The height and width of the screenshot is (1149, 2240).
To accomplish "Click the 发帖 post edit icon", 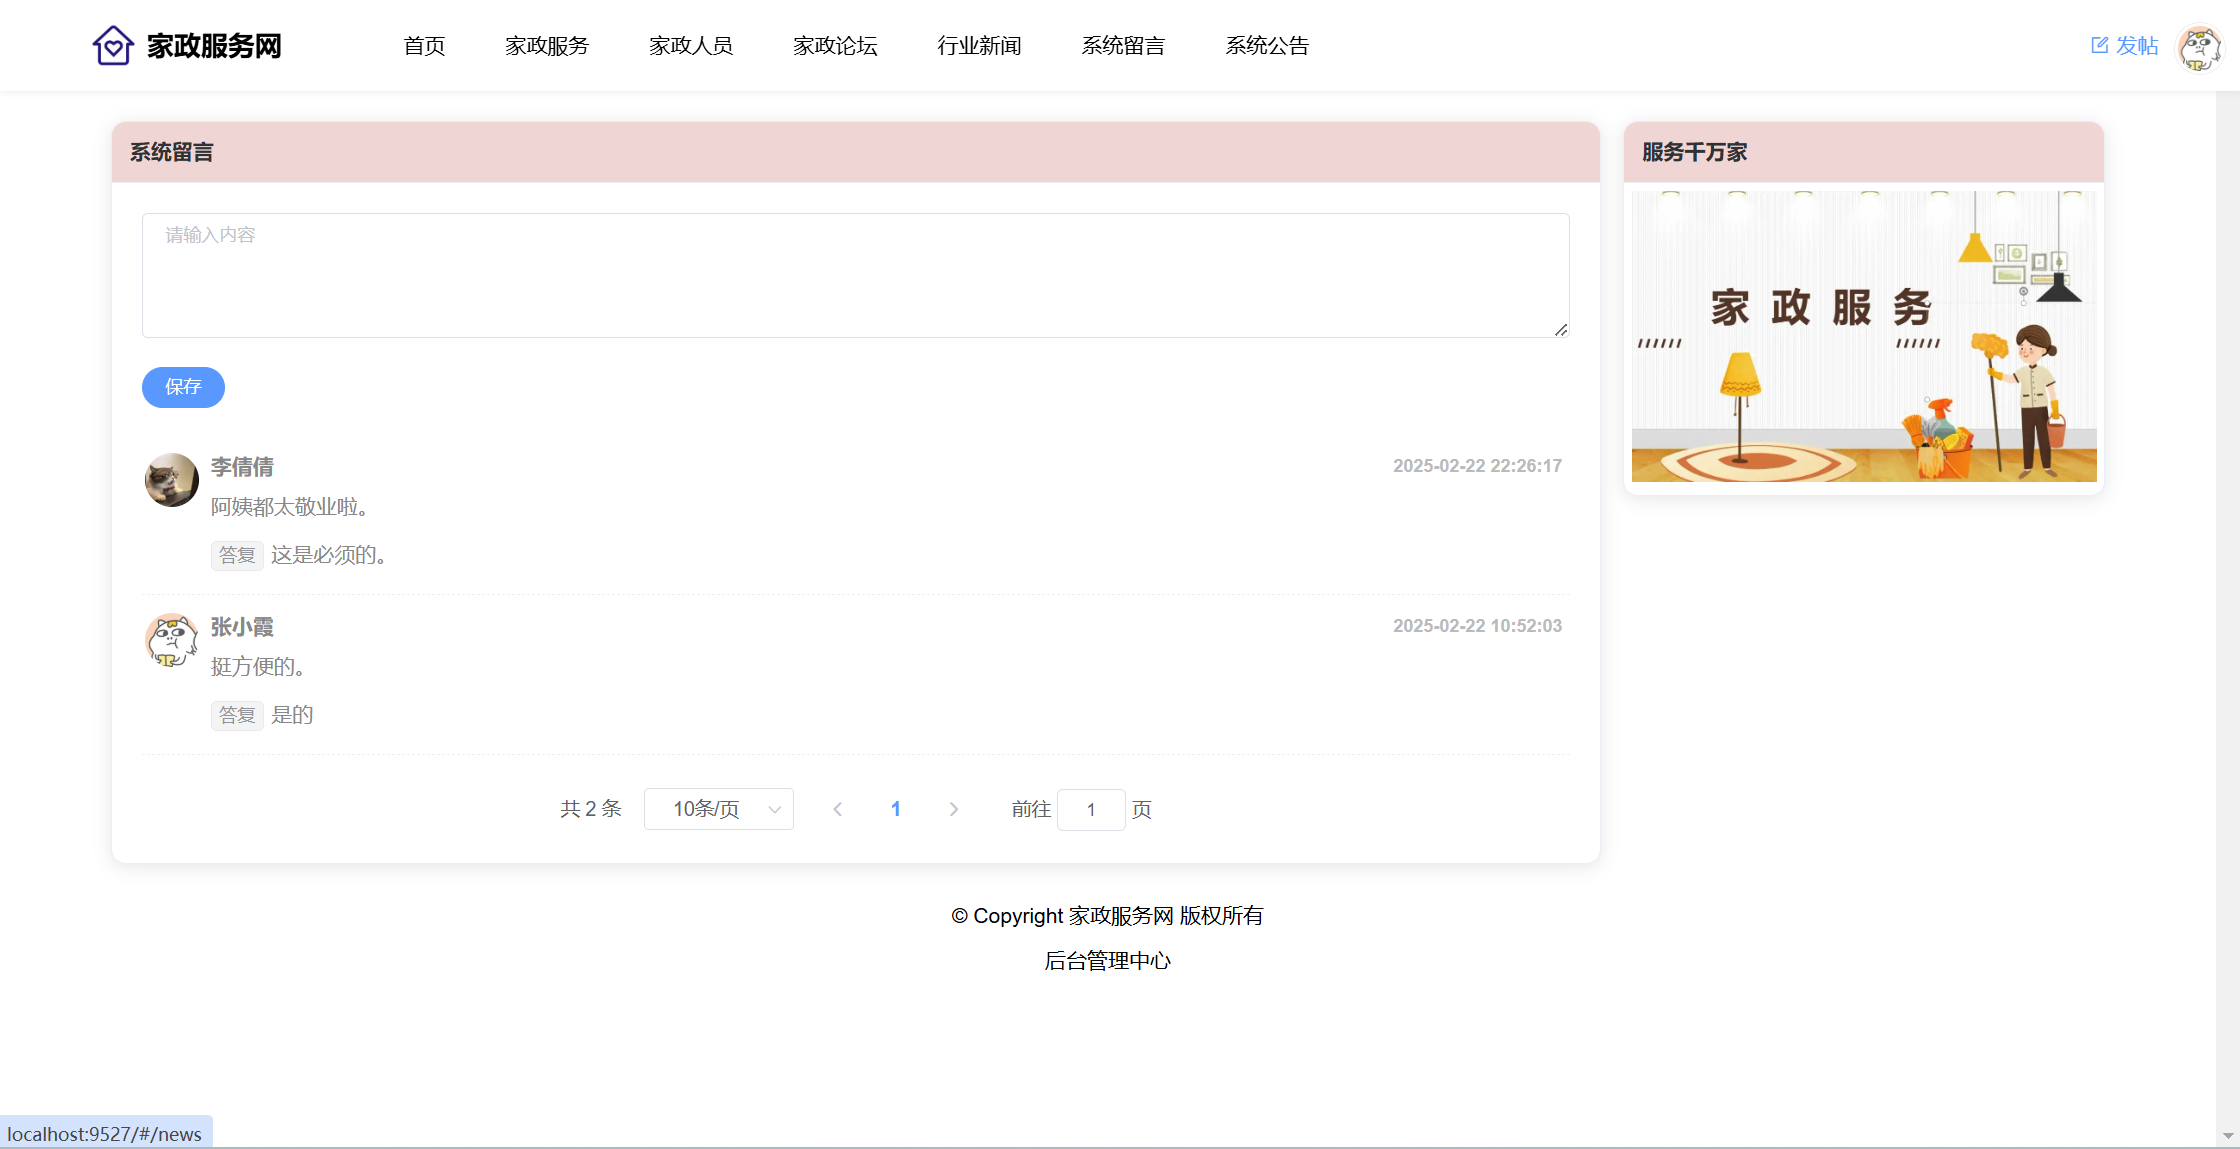I will pos(2099,46).
